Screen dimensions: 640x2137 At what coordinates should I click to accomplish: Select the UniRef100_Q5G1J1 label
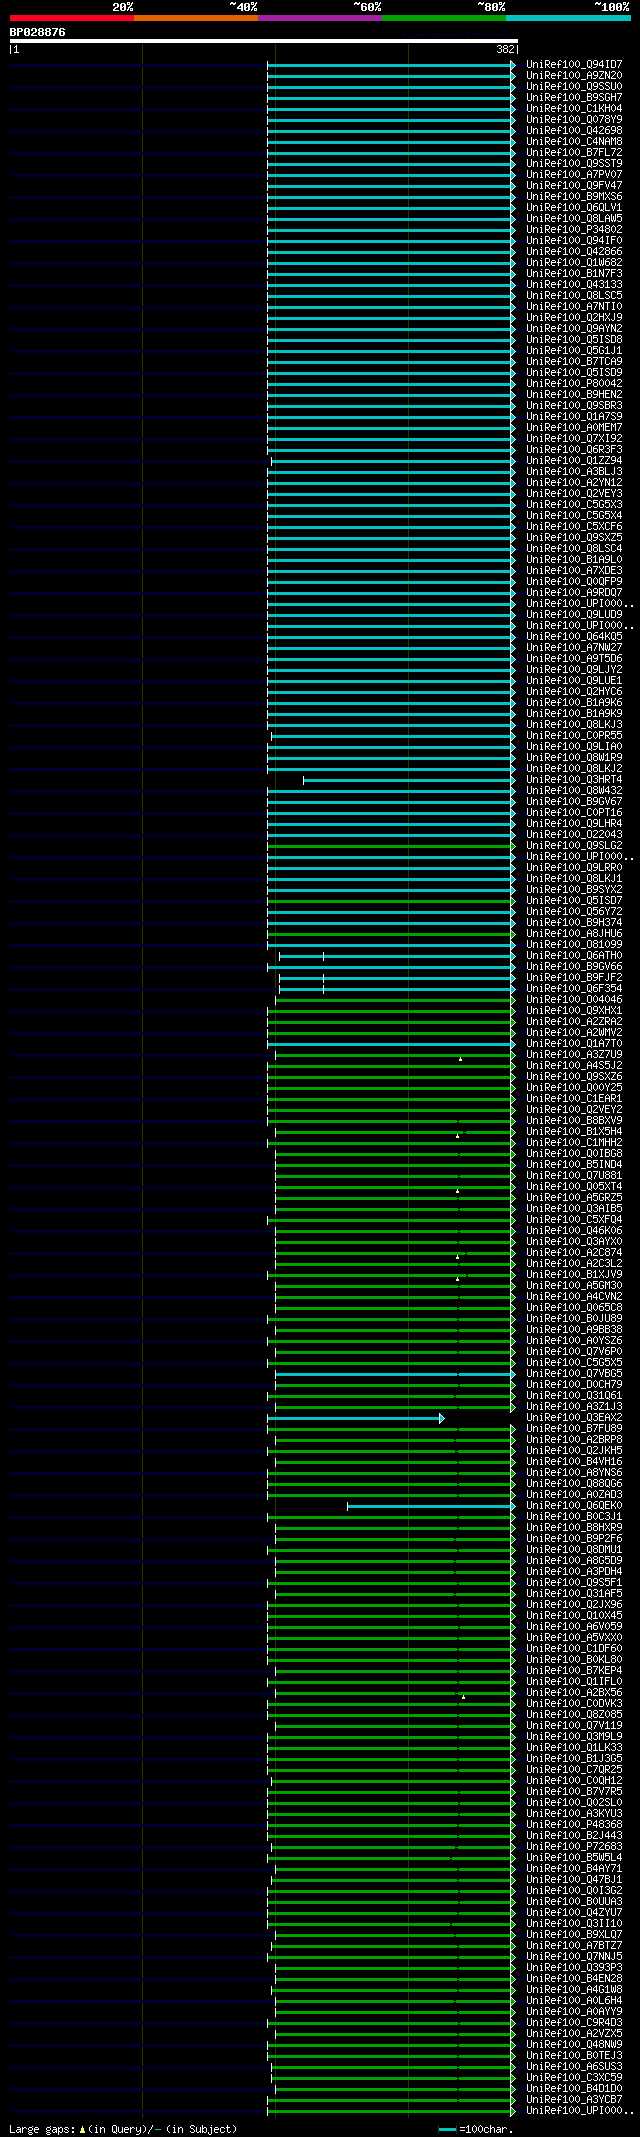pyautogui.click(x=574, y=350)
